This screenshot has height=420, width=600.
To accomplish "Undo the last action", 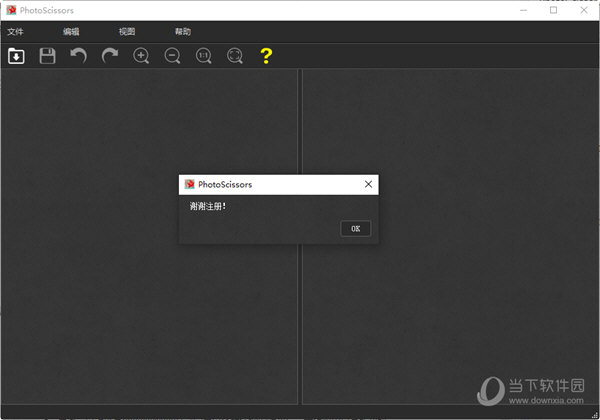I will (x=79, y=56).
